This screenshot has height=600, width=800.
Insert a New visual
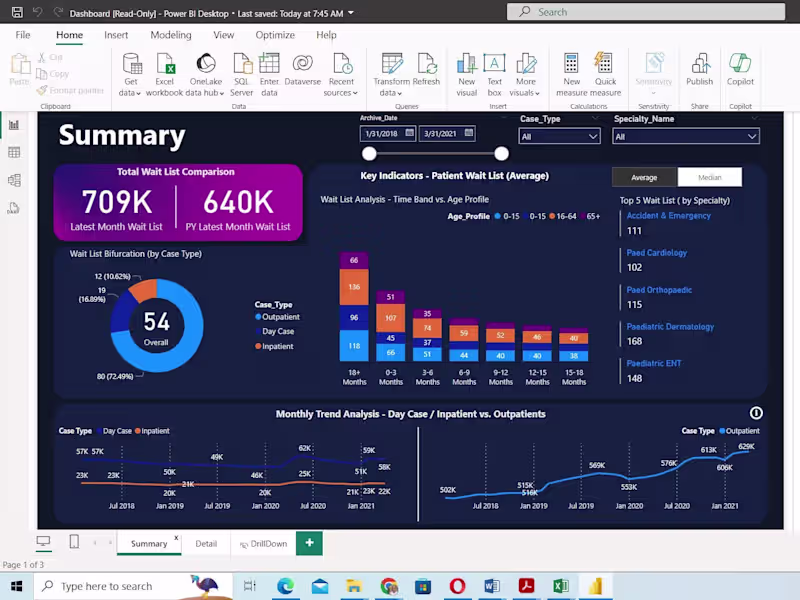pyautogui.click(x=467, y=70)
